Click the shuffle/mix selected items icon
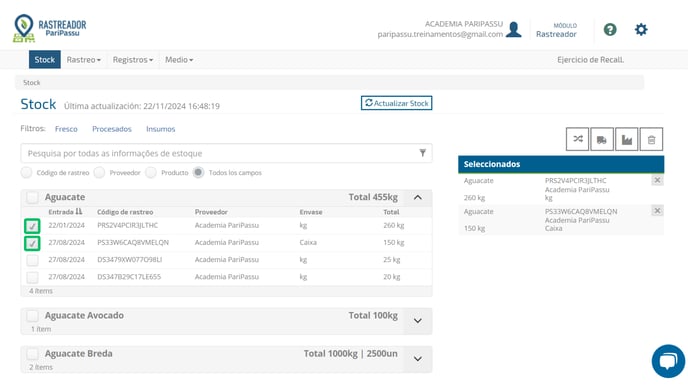688x387 pixels. [x=577, y=139]
